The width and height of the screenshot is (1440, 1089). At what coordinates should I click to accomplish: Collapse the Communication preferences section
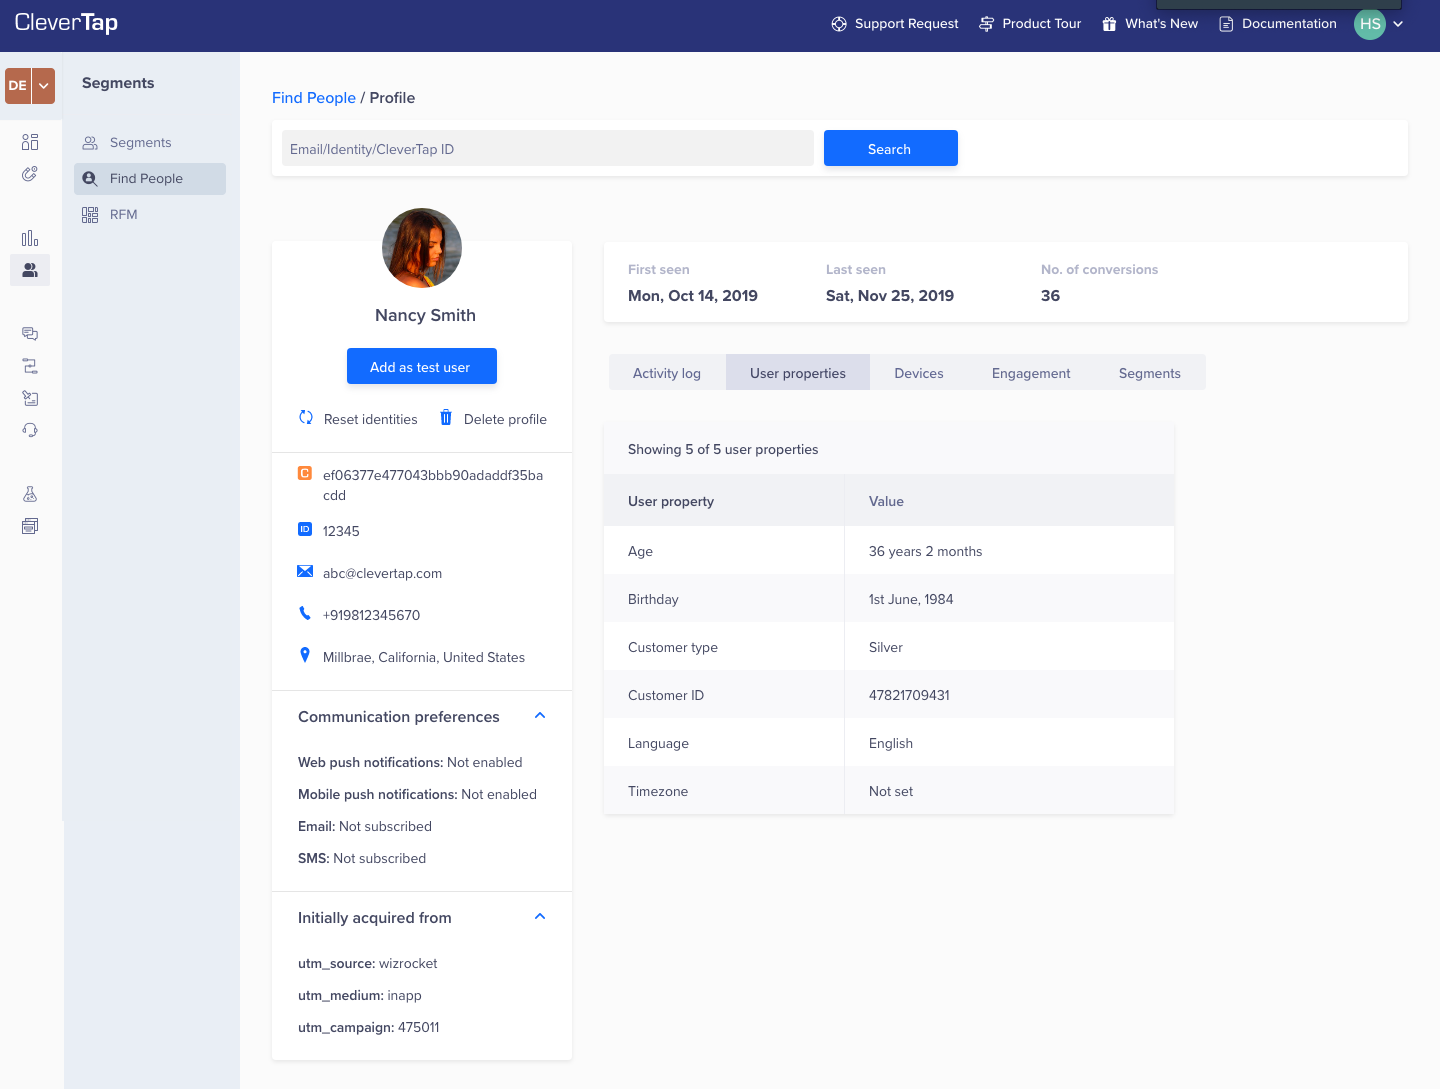540,716
